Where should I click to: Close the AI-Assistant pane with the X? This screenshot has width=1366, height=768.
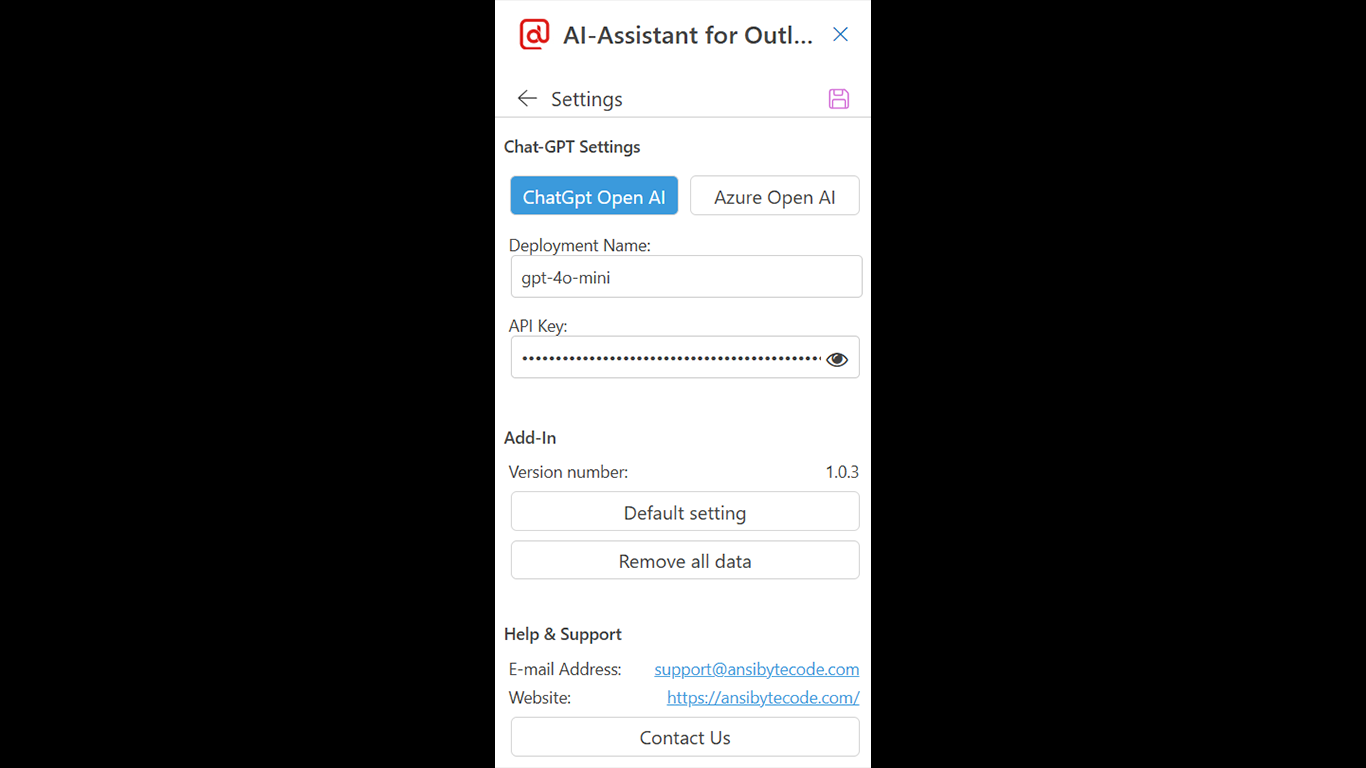click(x=841, y=34)
